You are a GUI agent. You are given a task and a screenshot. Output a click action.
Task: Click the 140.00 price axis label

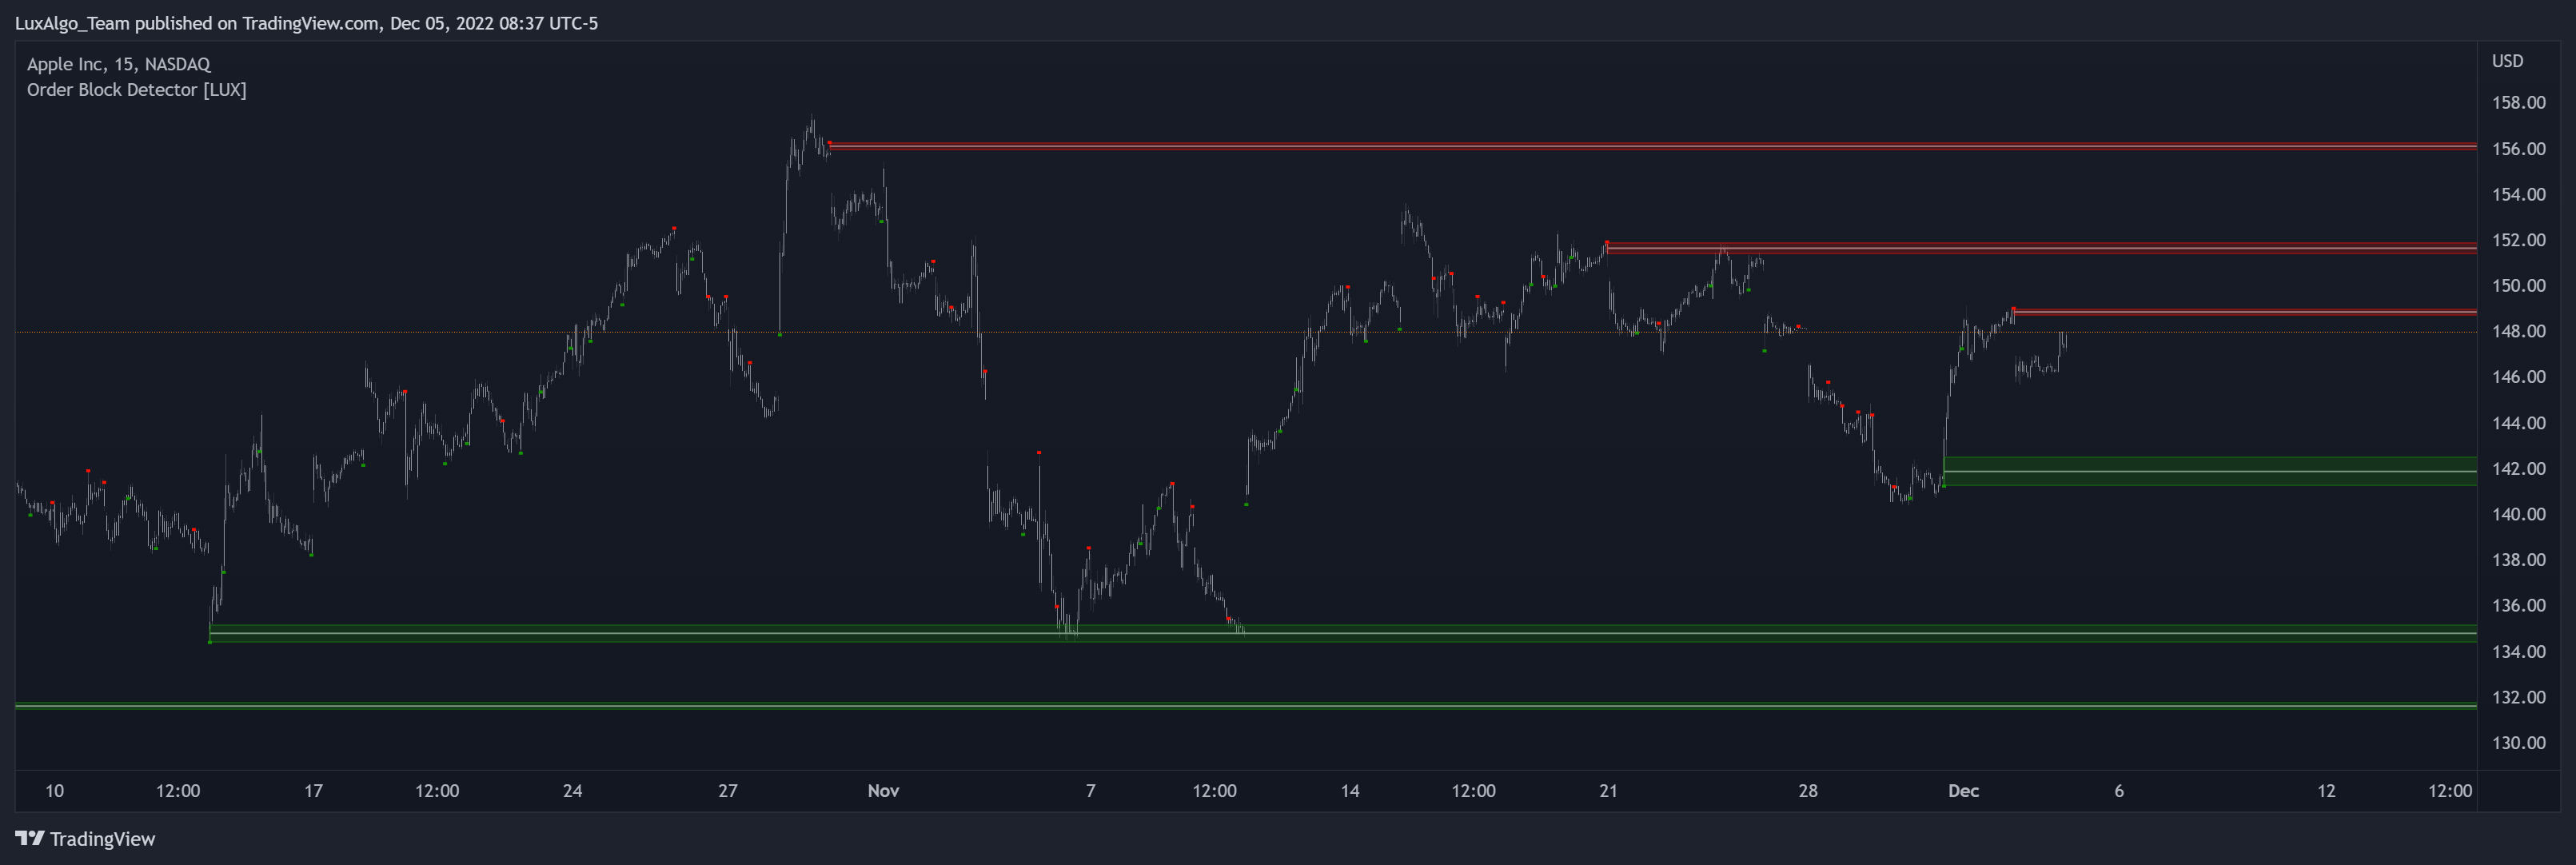pyautogui.click(x=2518, y=514)
